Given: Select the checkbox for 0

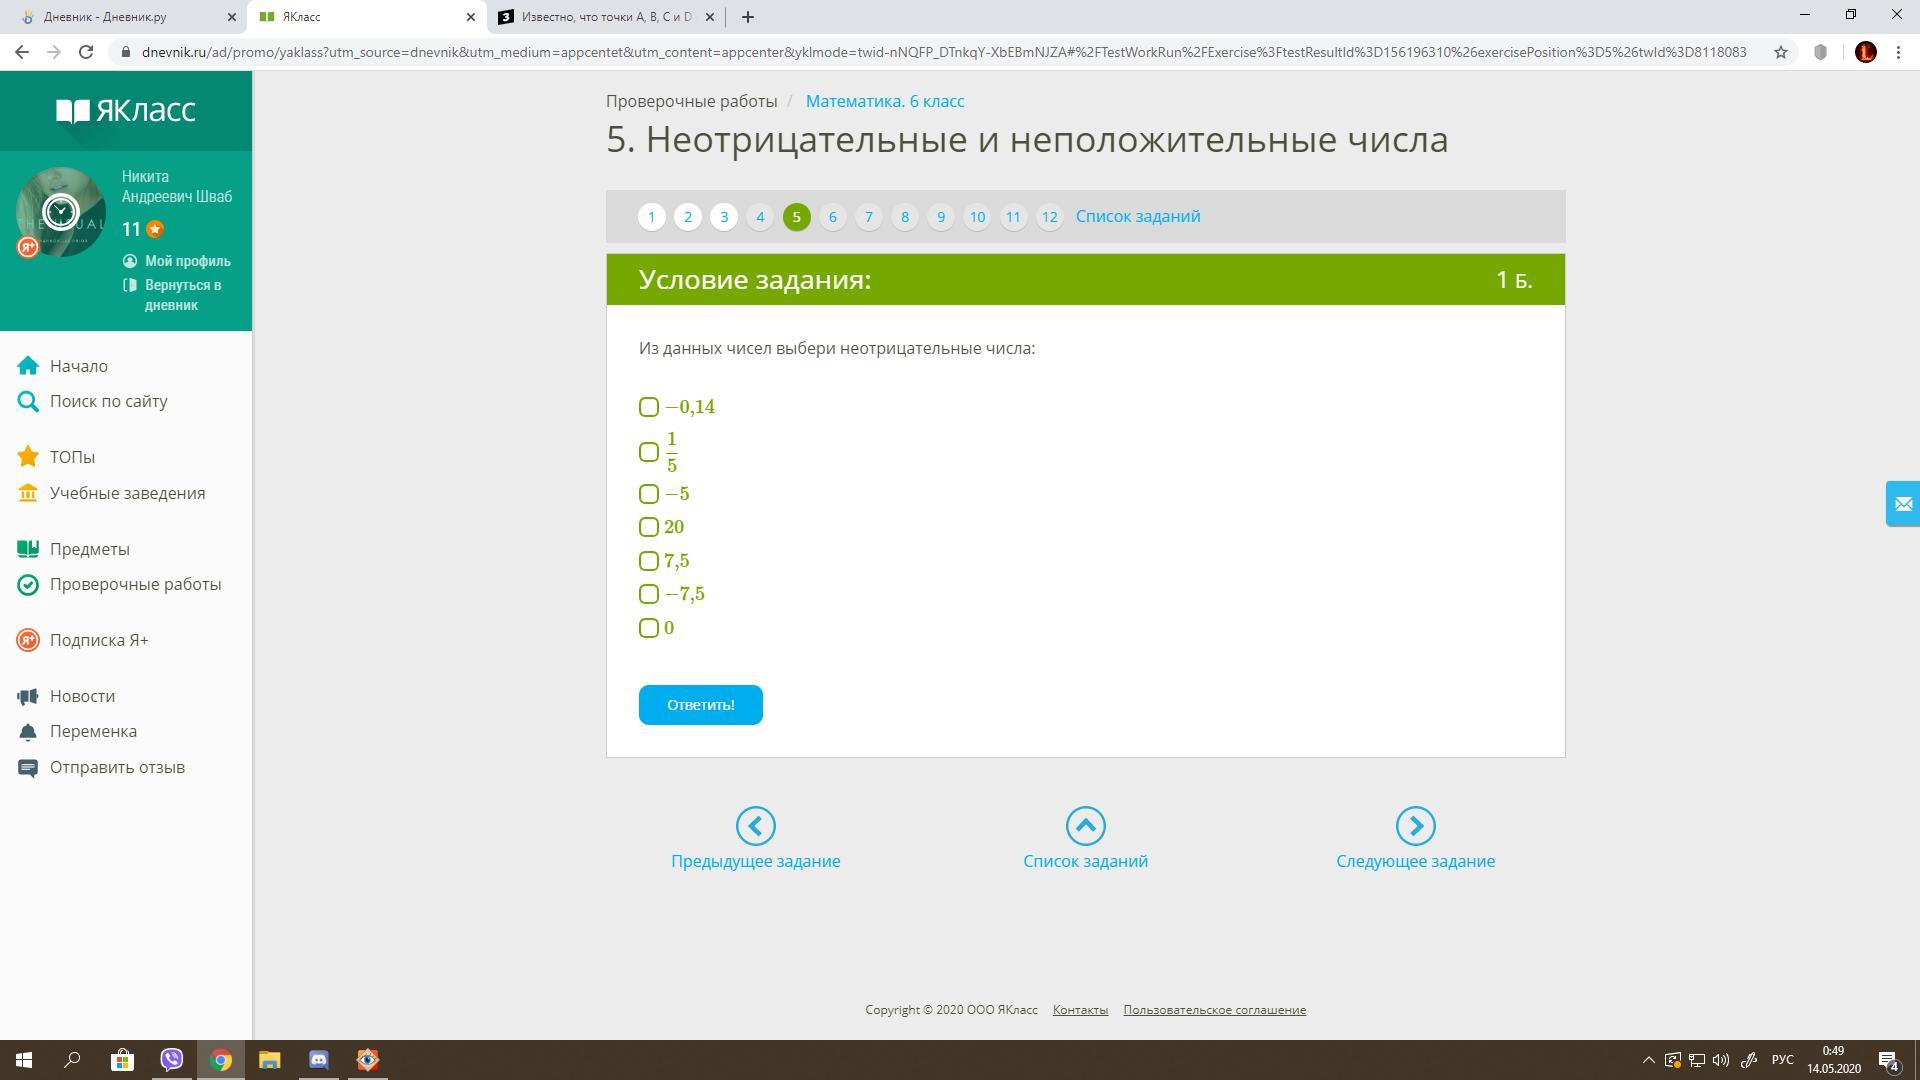Looking at the screenshot, I should 649,628.
